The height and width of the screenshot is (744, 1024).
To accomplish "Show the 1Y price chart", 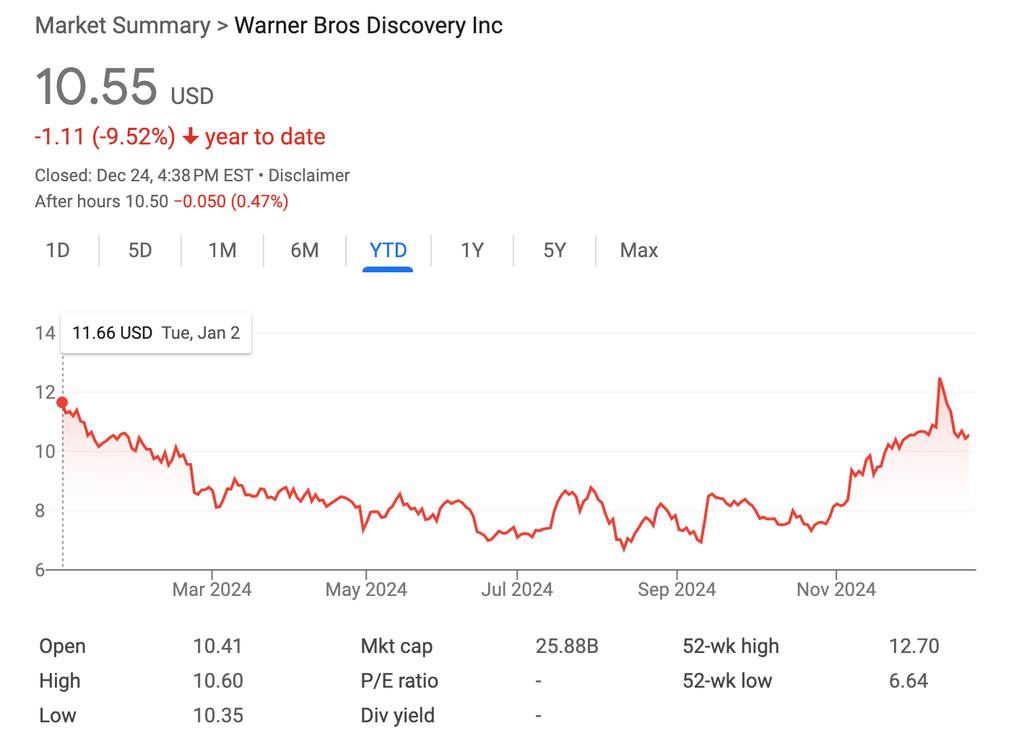I will pyautogui.click(x=472, y=250).
